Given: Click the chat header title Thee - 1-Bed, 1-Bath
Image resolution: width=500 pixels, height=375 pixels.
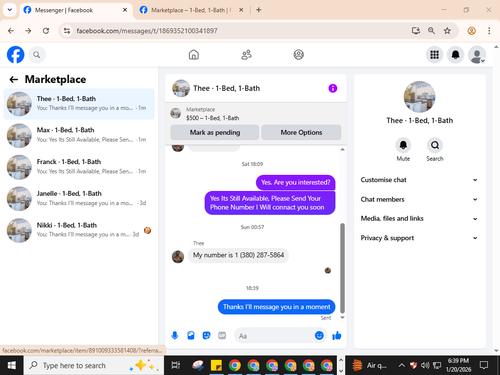Looking at the screenshot, I should pyautogui.click(x=227, y=88).
